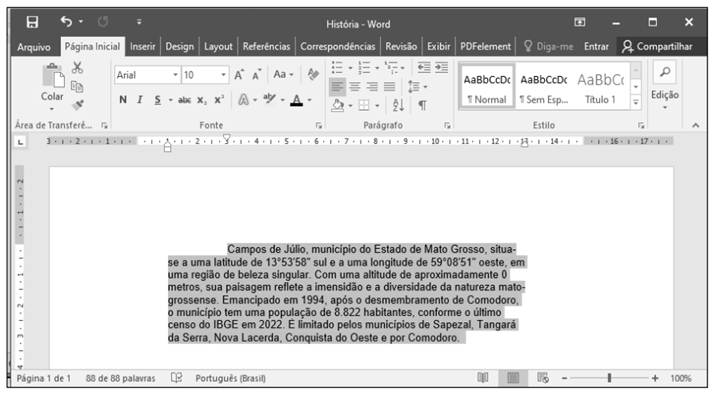Apply the Normal style

click(x=487, y=86)
